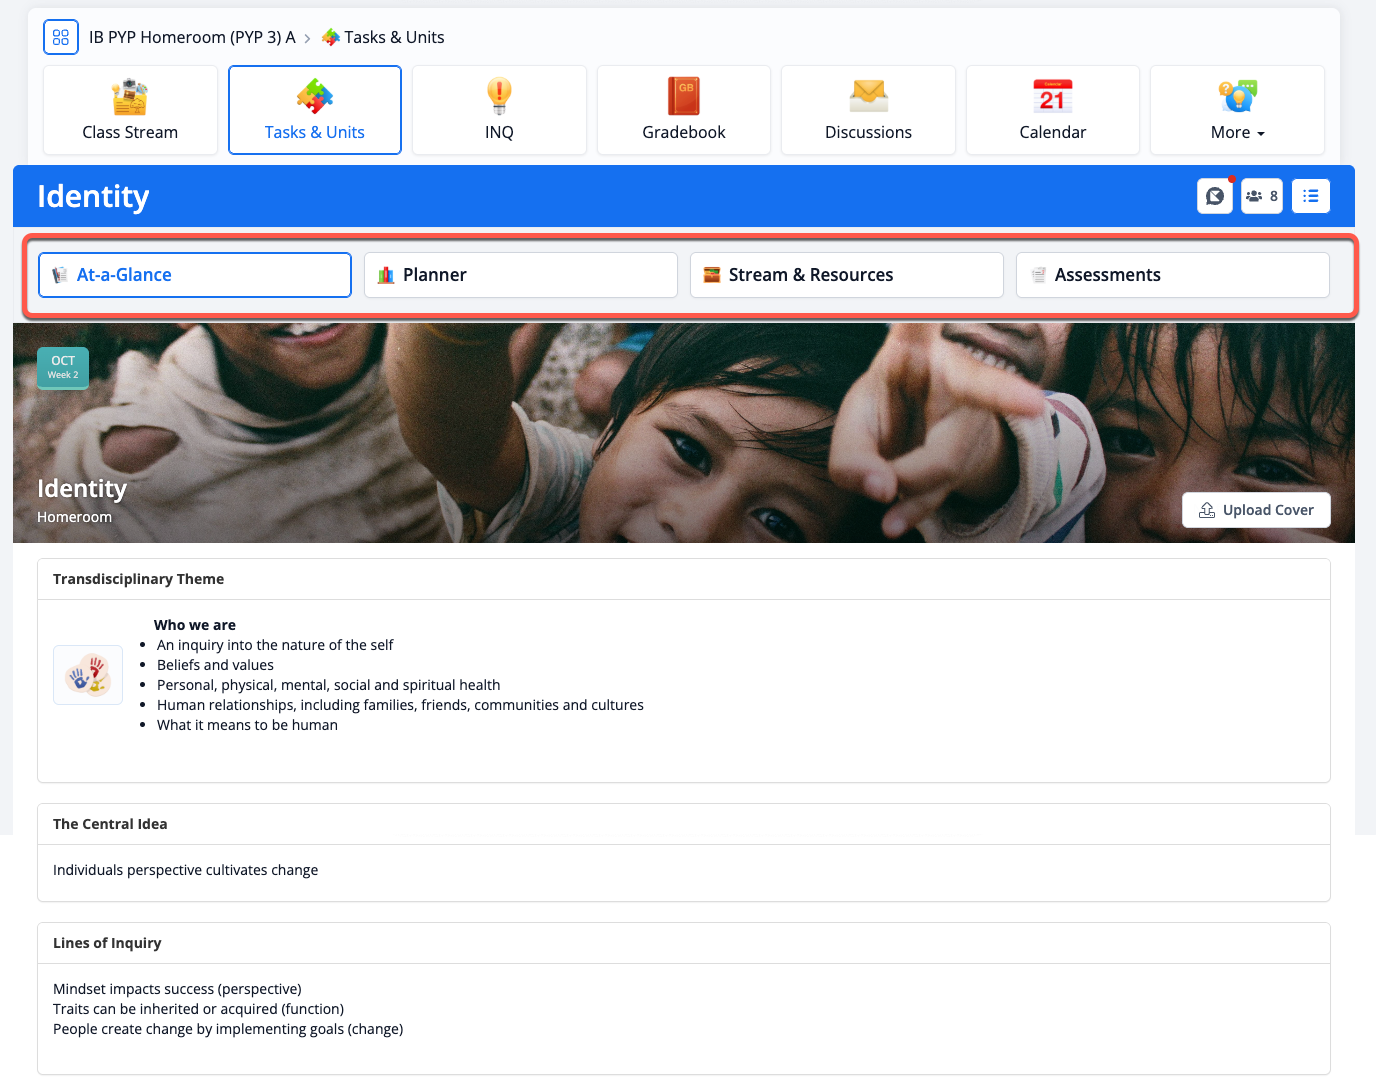Open the Class Stream section
The height and width of the screenshot is (1086, 1376).
point(130,110)
